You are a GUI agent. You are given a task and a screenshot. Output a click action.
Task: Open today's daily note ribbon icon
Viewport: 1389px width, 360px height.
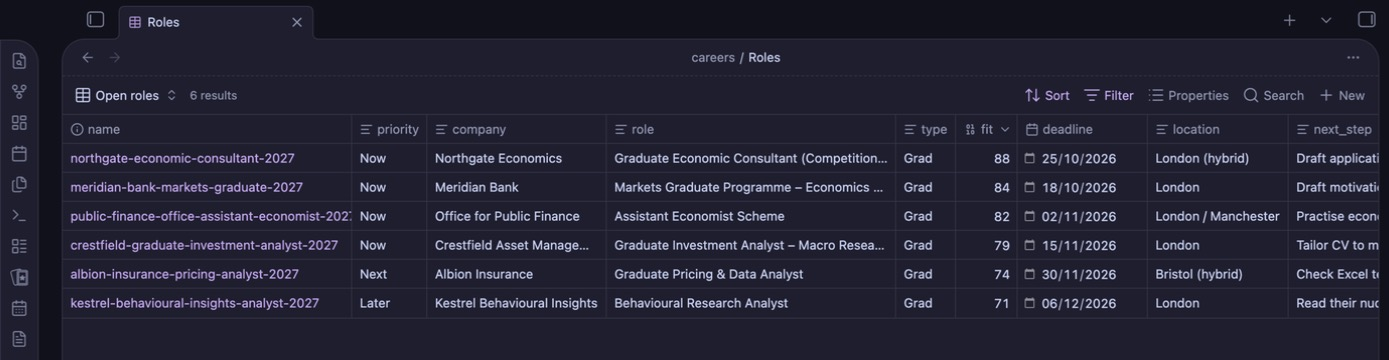(19, 154)
